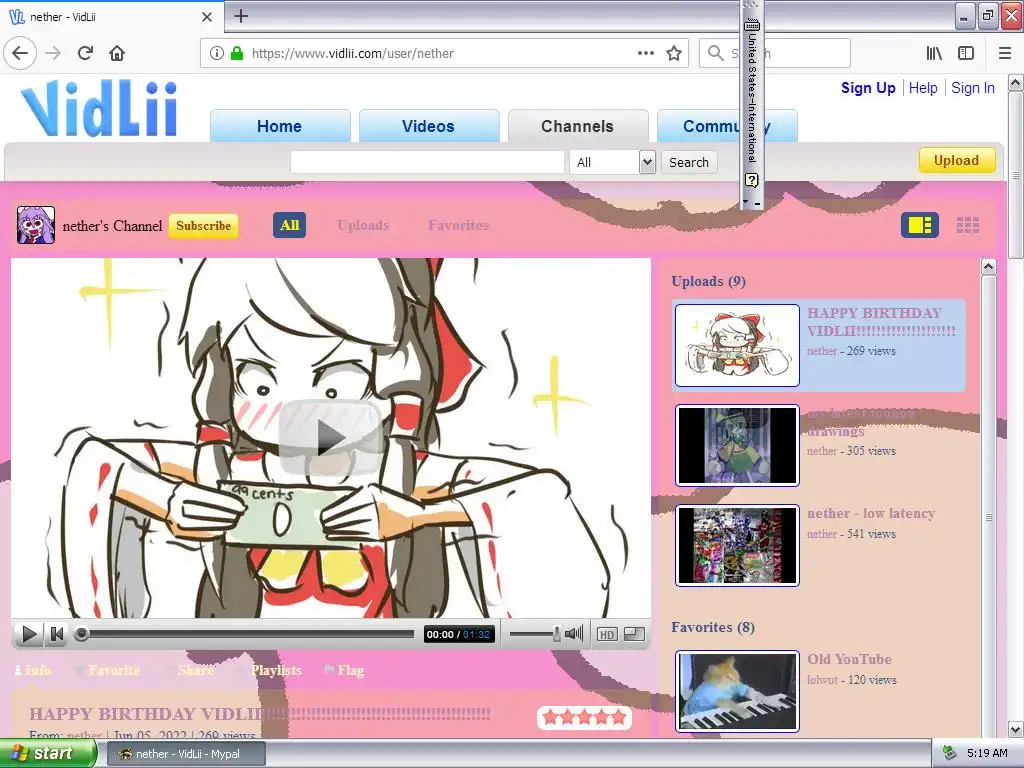Open the Community navigation tab
The height and width of the screenshot is (768, 1024).
[727, 126]
